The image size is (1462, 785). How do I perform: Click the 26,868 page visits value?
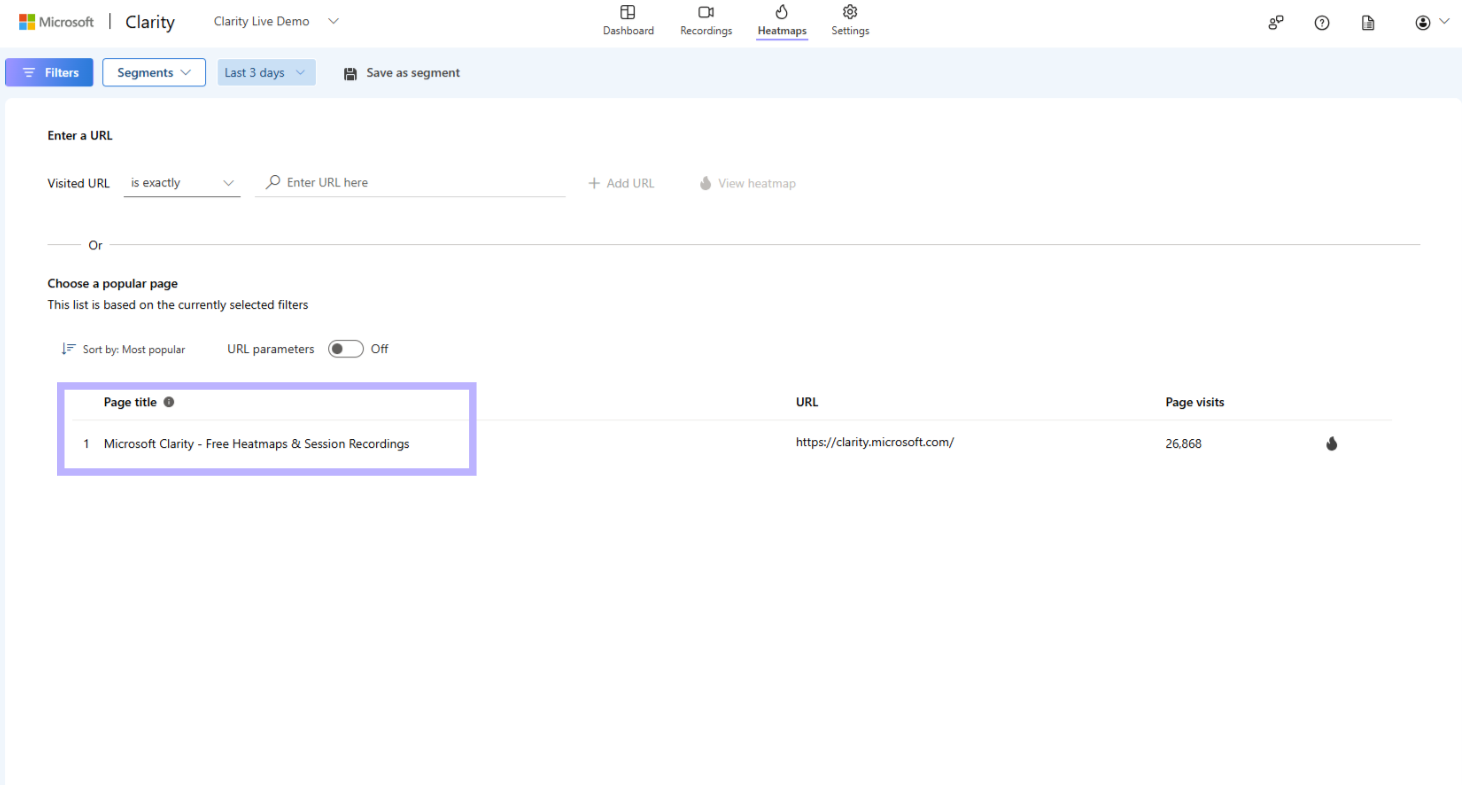point(1183,444)
